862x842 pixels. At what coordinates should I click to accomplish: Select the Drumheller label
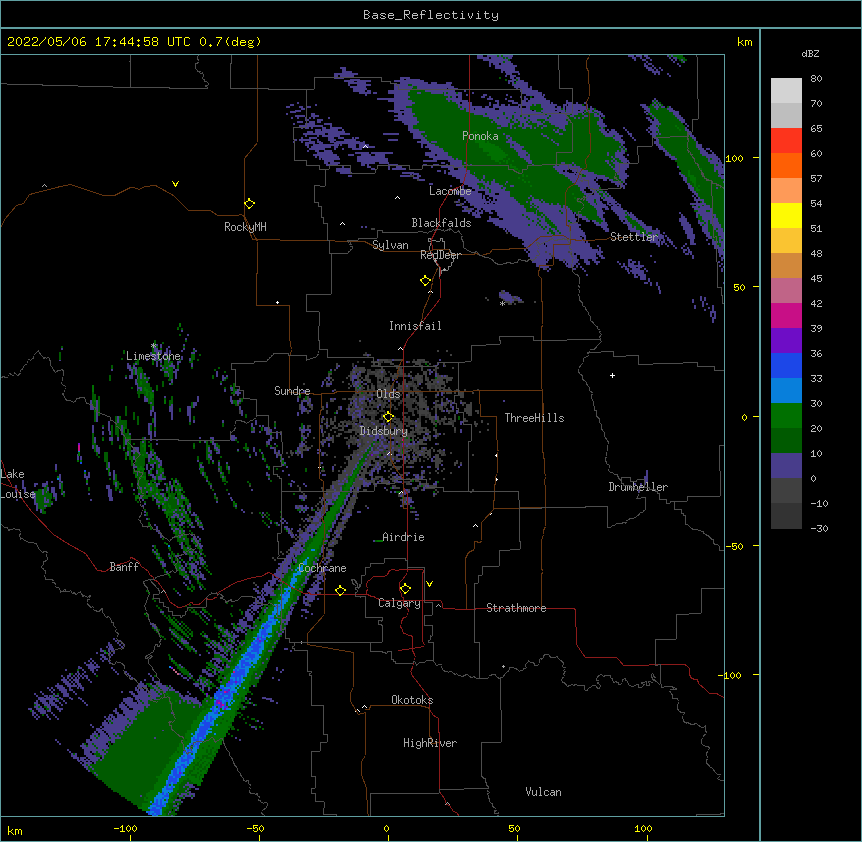click(x=638, y=487)
